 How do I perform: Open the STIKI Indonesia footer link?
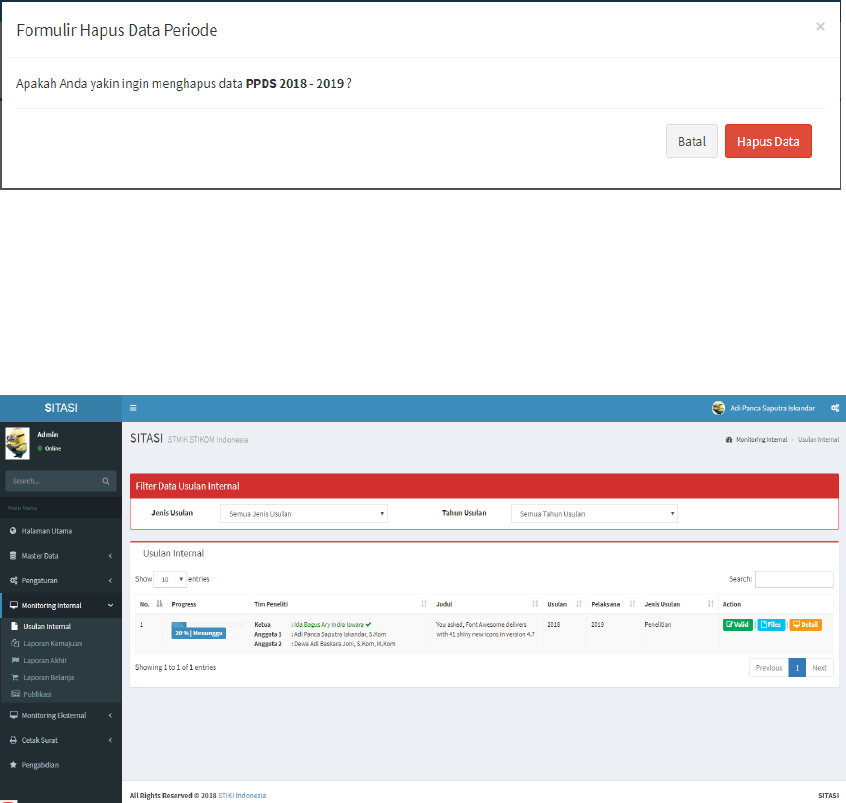[x=242, y=795]
